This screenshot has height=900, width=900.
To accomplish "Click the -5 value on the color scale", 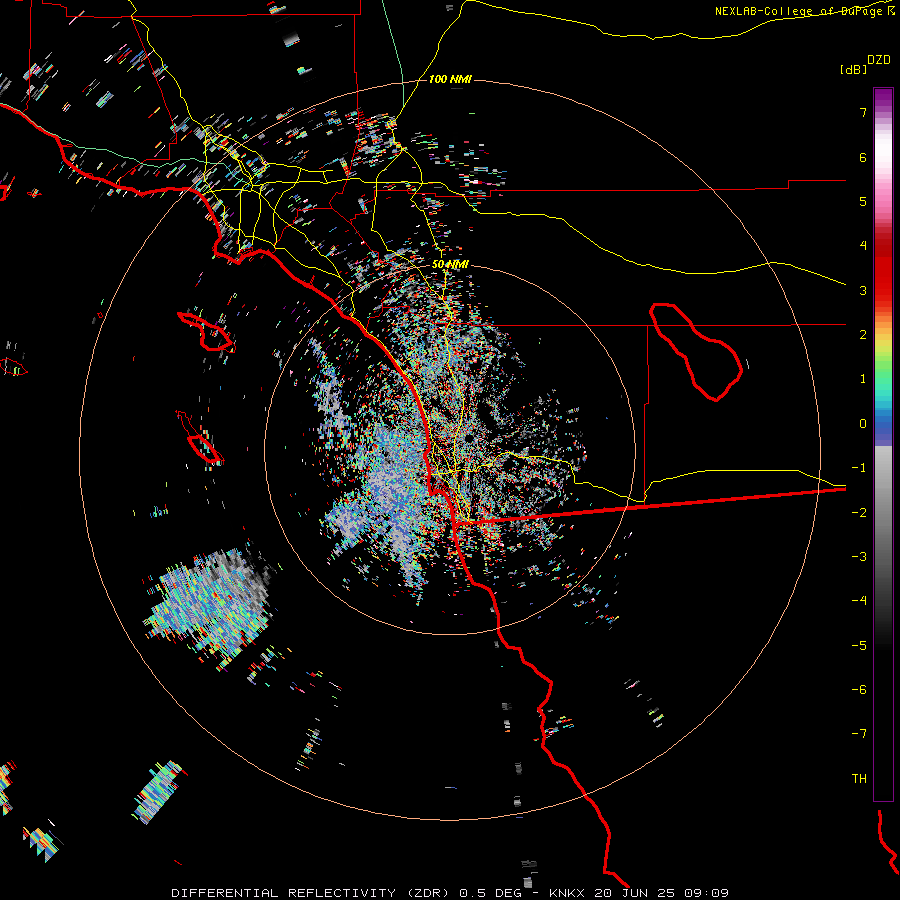I will [x=859, y=646].
